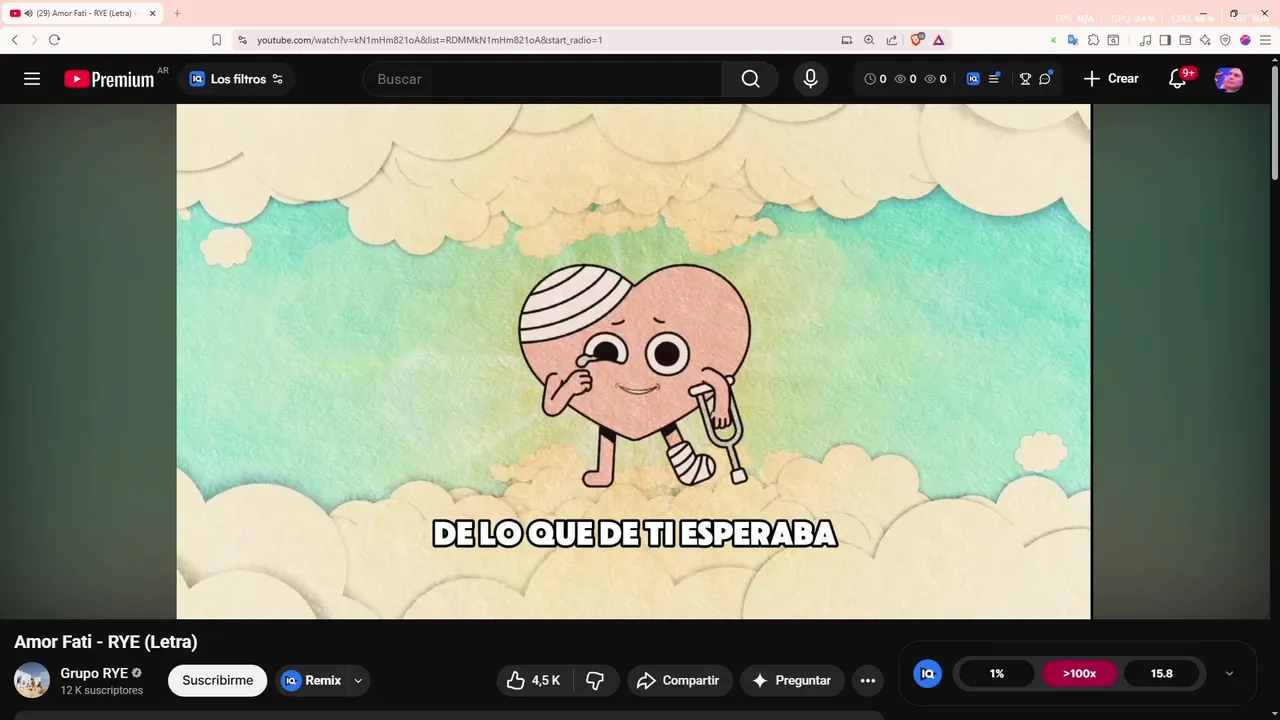
Task: Select the Amor Fati - RYE browser tab
Action: [84, 14]
